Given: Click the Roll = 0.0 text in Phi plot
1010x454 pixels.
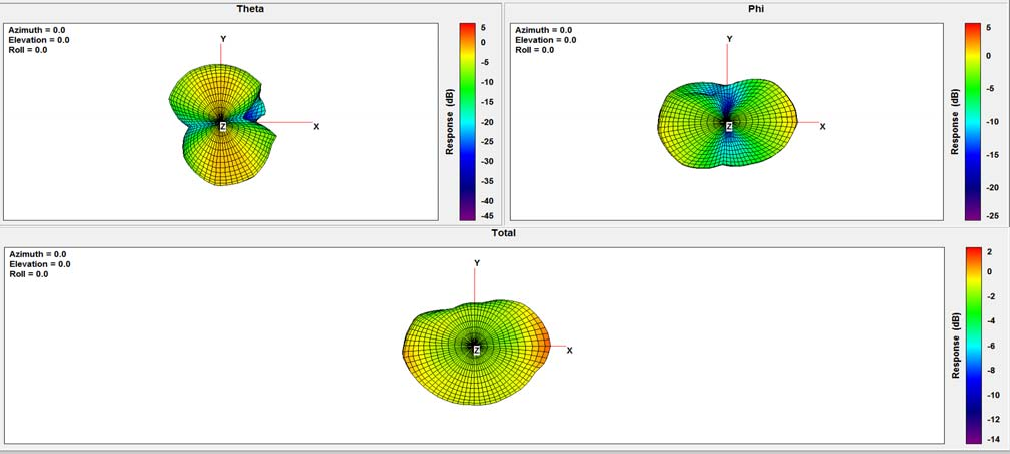Looking at the screenshot, I should [x=535, y=50].
